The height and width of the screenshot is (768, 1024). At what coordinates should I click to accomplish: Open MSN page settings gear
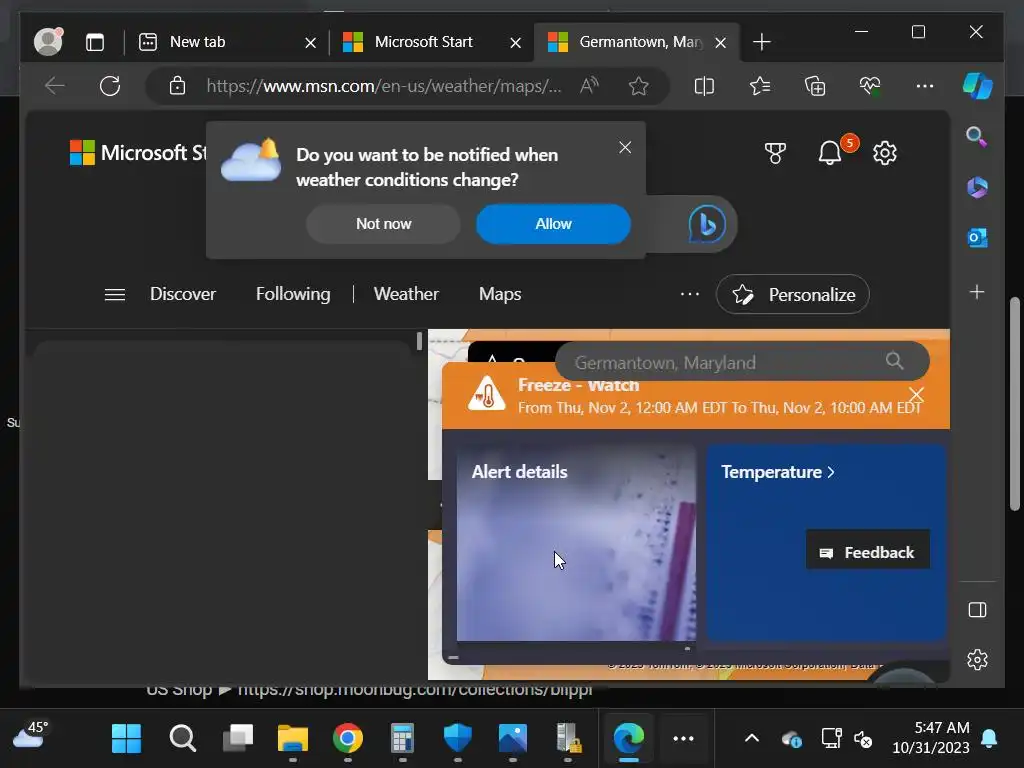coord(885,153)
